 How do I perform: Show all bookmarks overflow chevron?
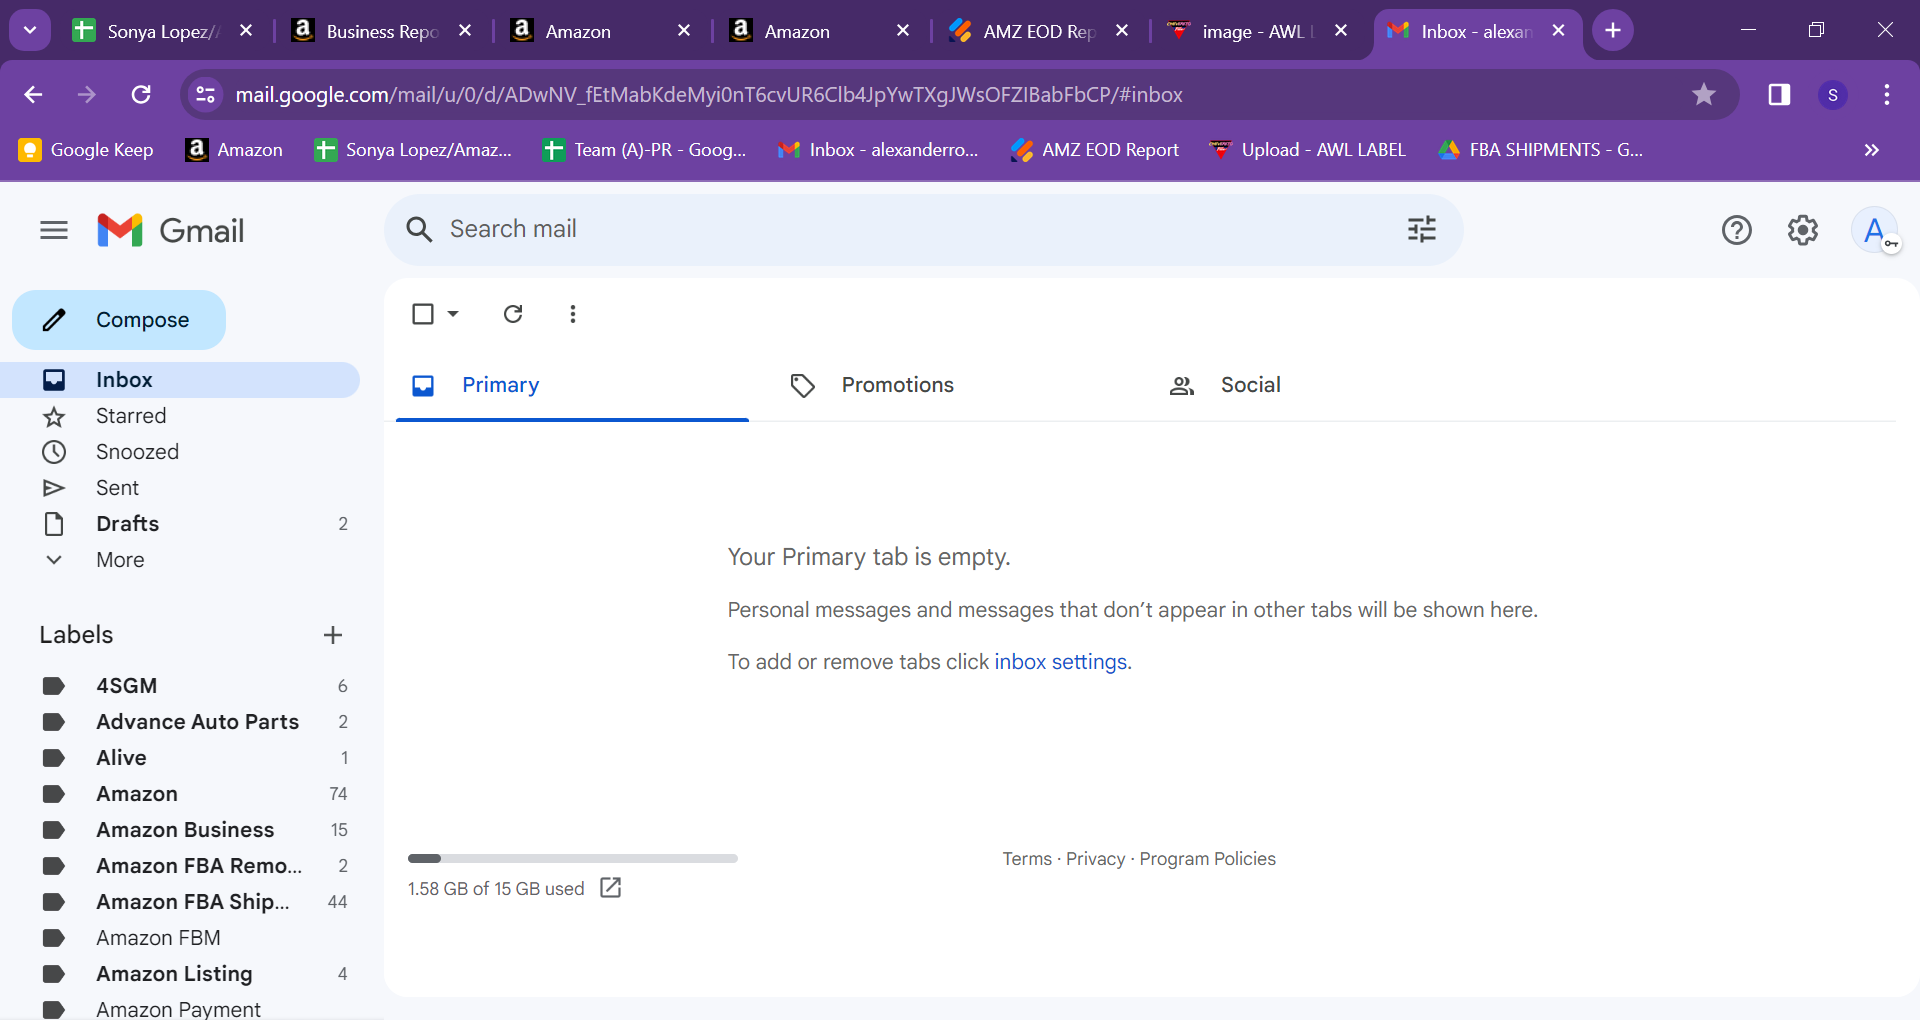pyautogui.click(x=1872, y=150)
